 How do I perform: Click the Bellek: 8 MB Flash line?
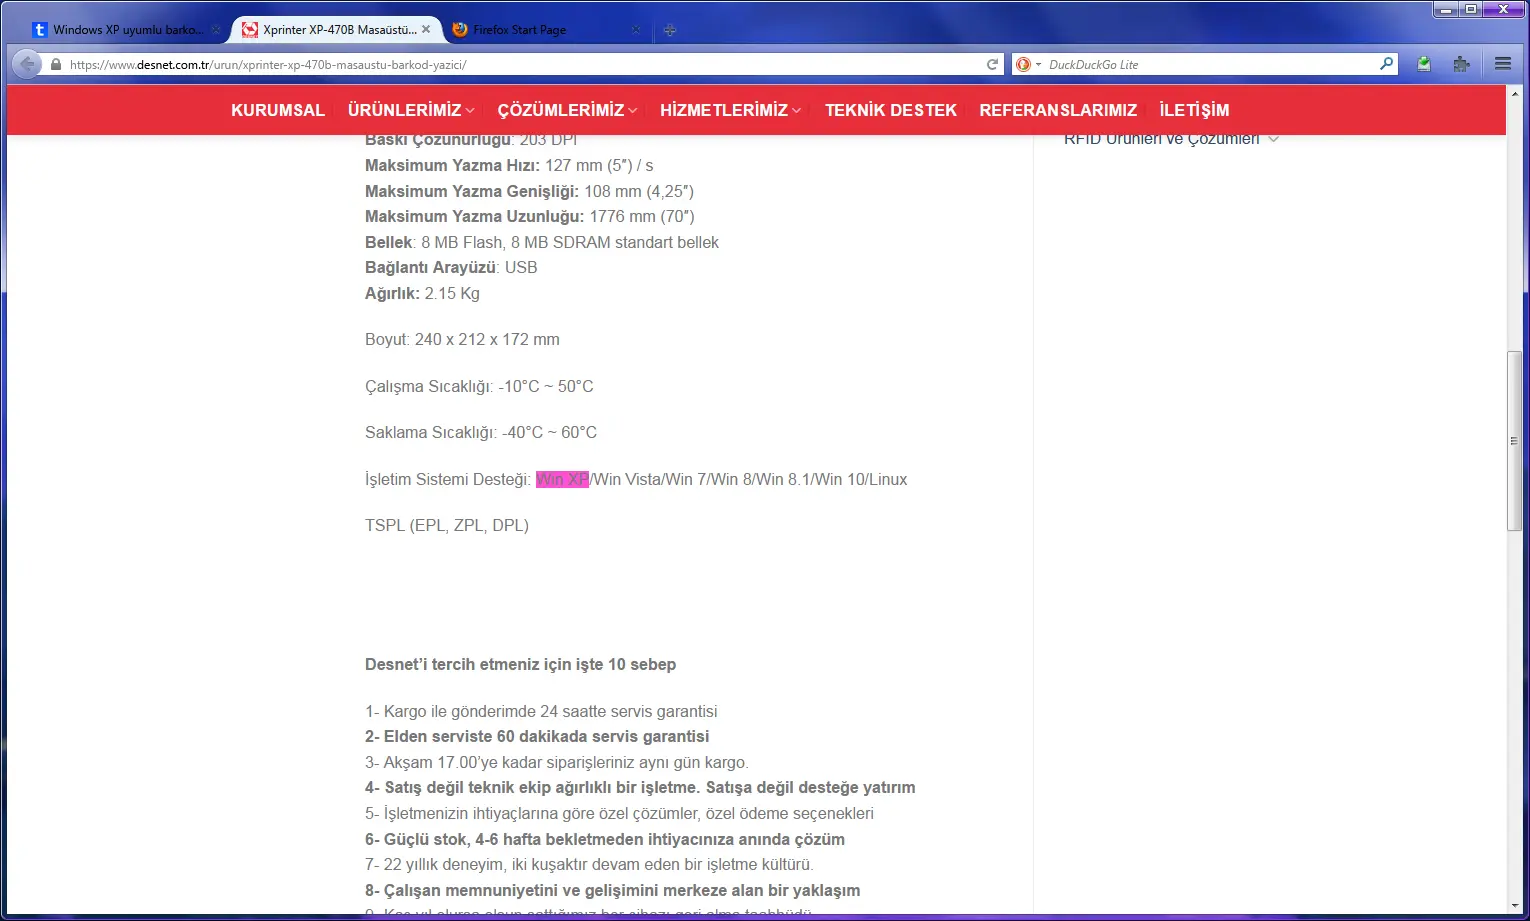[542, 242]
